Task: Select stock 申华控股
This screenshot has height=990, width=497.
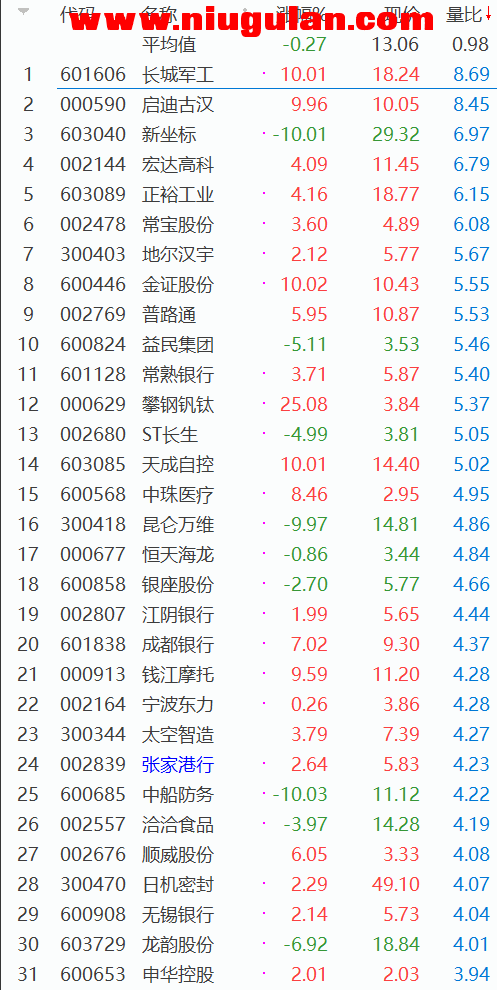Action: pos(178,975)
